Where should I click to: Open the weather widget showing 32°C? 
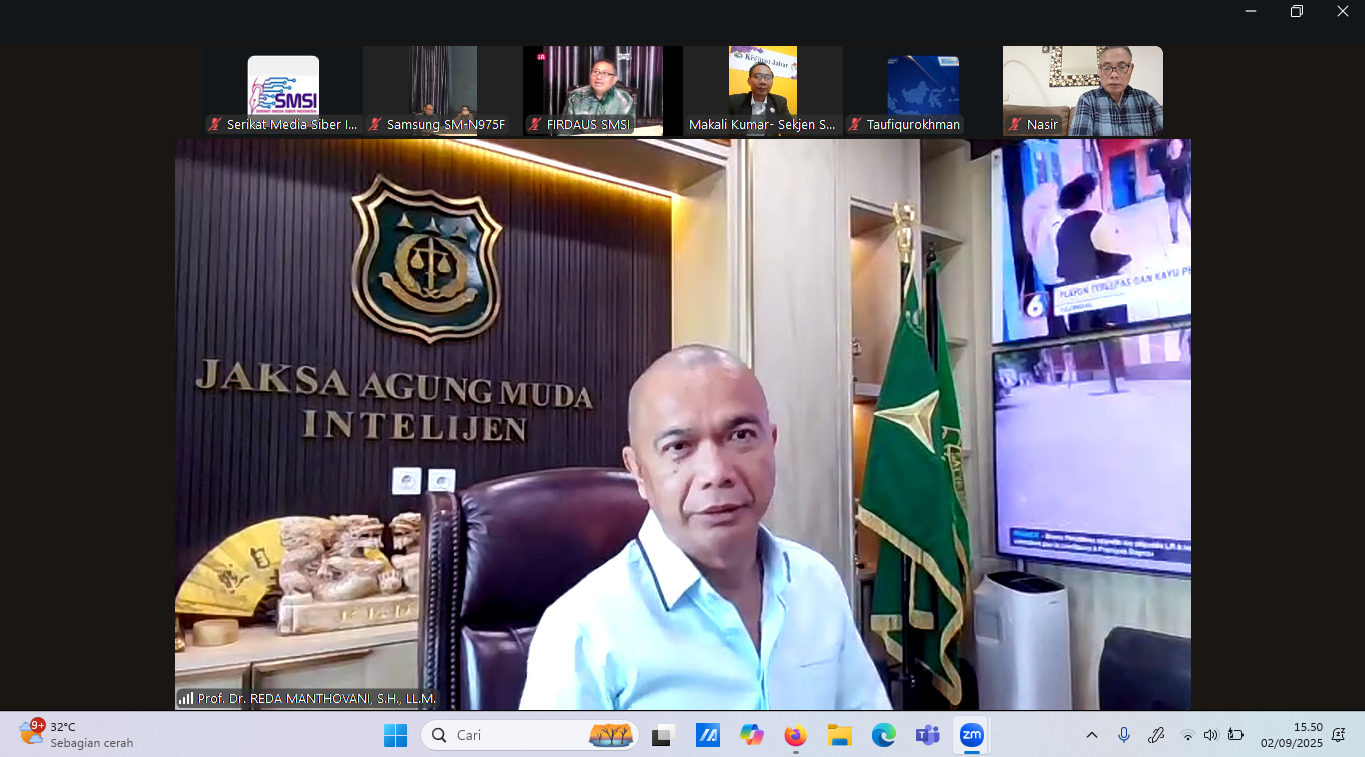(76, 735)
